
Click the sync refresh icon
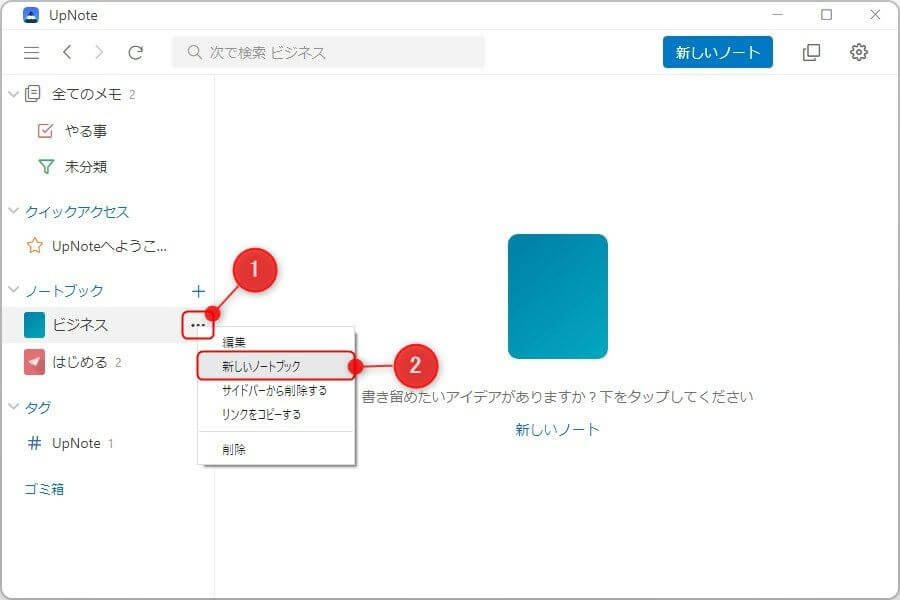pos(135,53)
